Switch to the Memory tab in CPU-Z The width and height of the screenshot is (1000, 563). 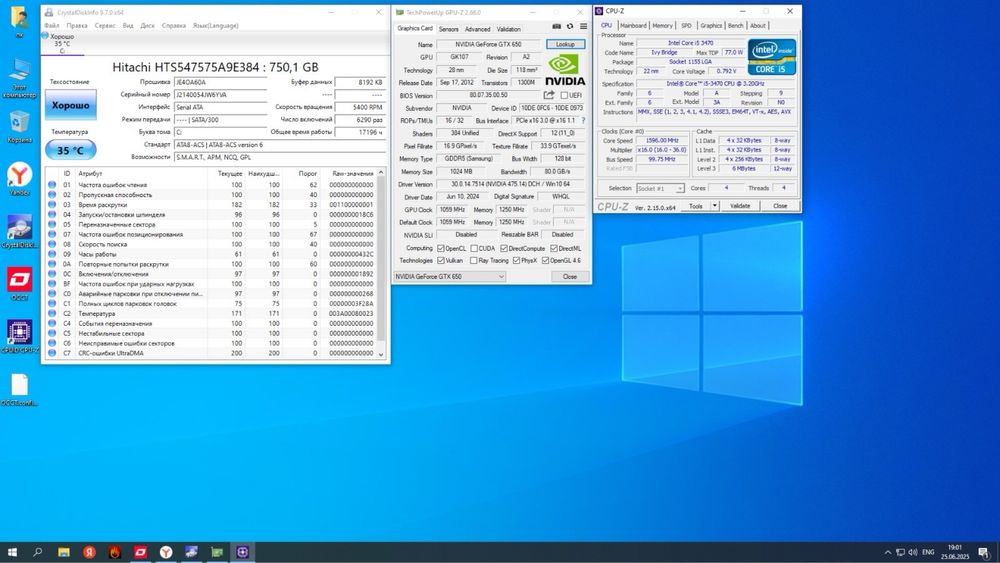(662, 26)
